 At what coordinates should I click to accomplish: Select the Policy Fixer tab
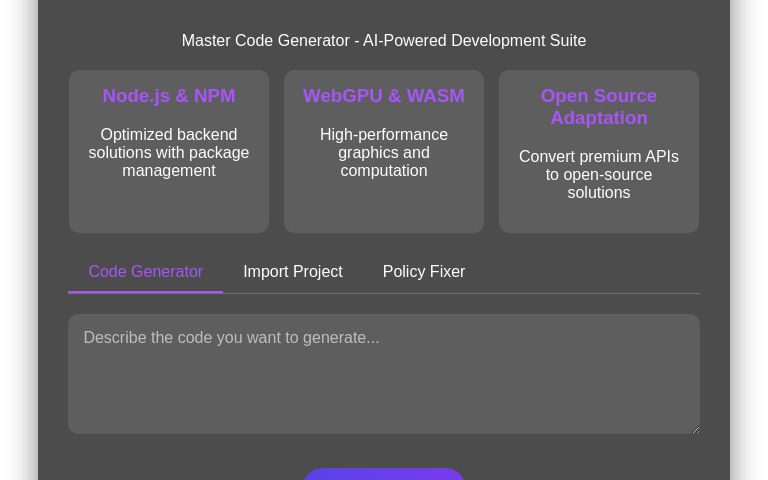(423, 272)
